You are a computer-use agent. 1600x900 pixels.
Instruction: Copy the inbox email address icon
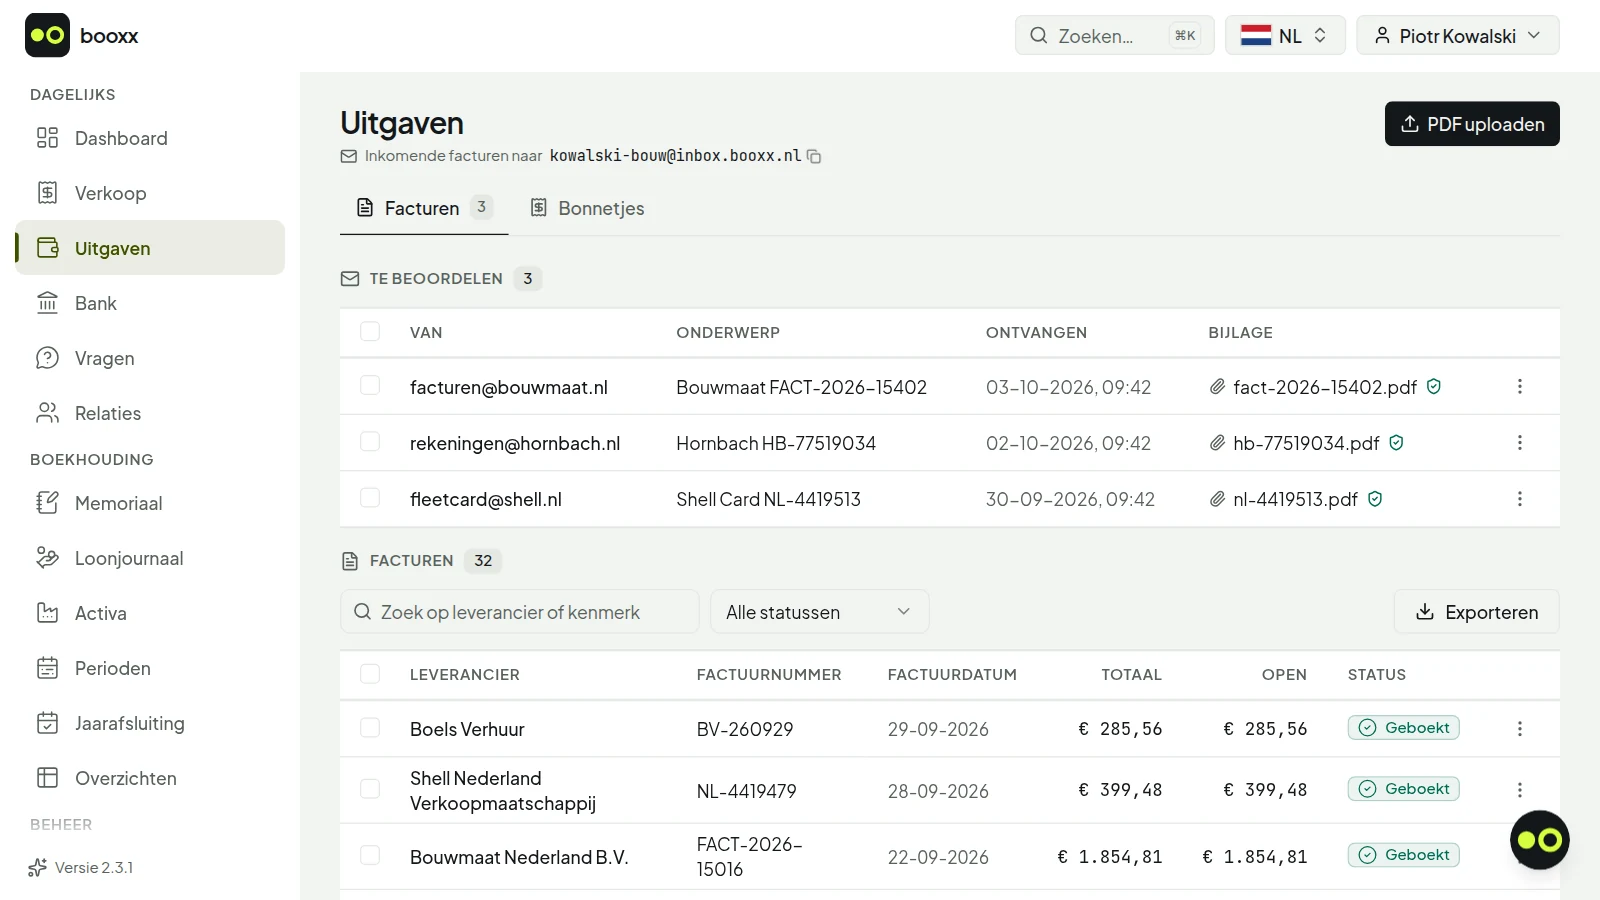814,156
